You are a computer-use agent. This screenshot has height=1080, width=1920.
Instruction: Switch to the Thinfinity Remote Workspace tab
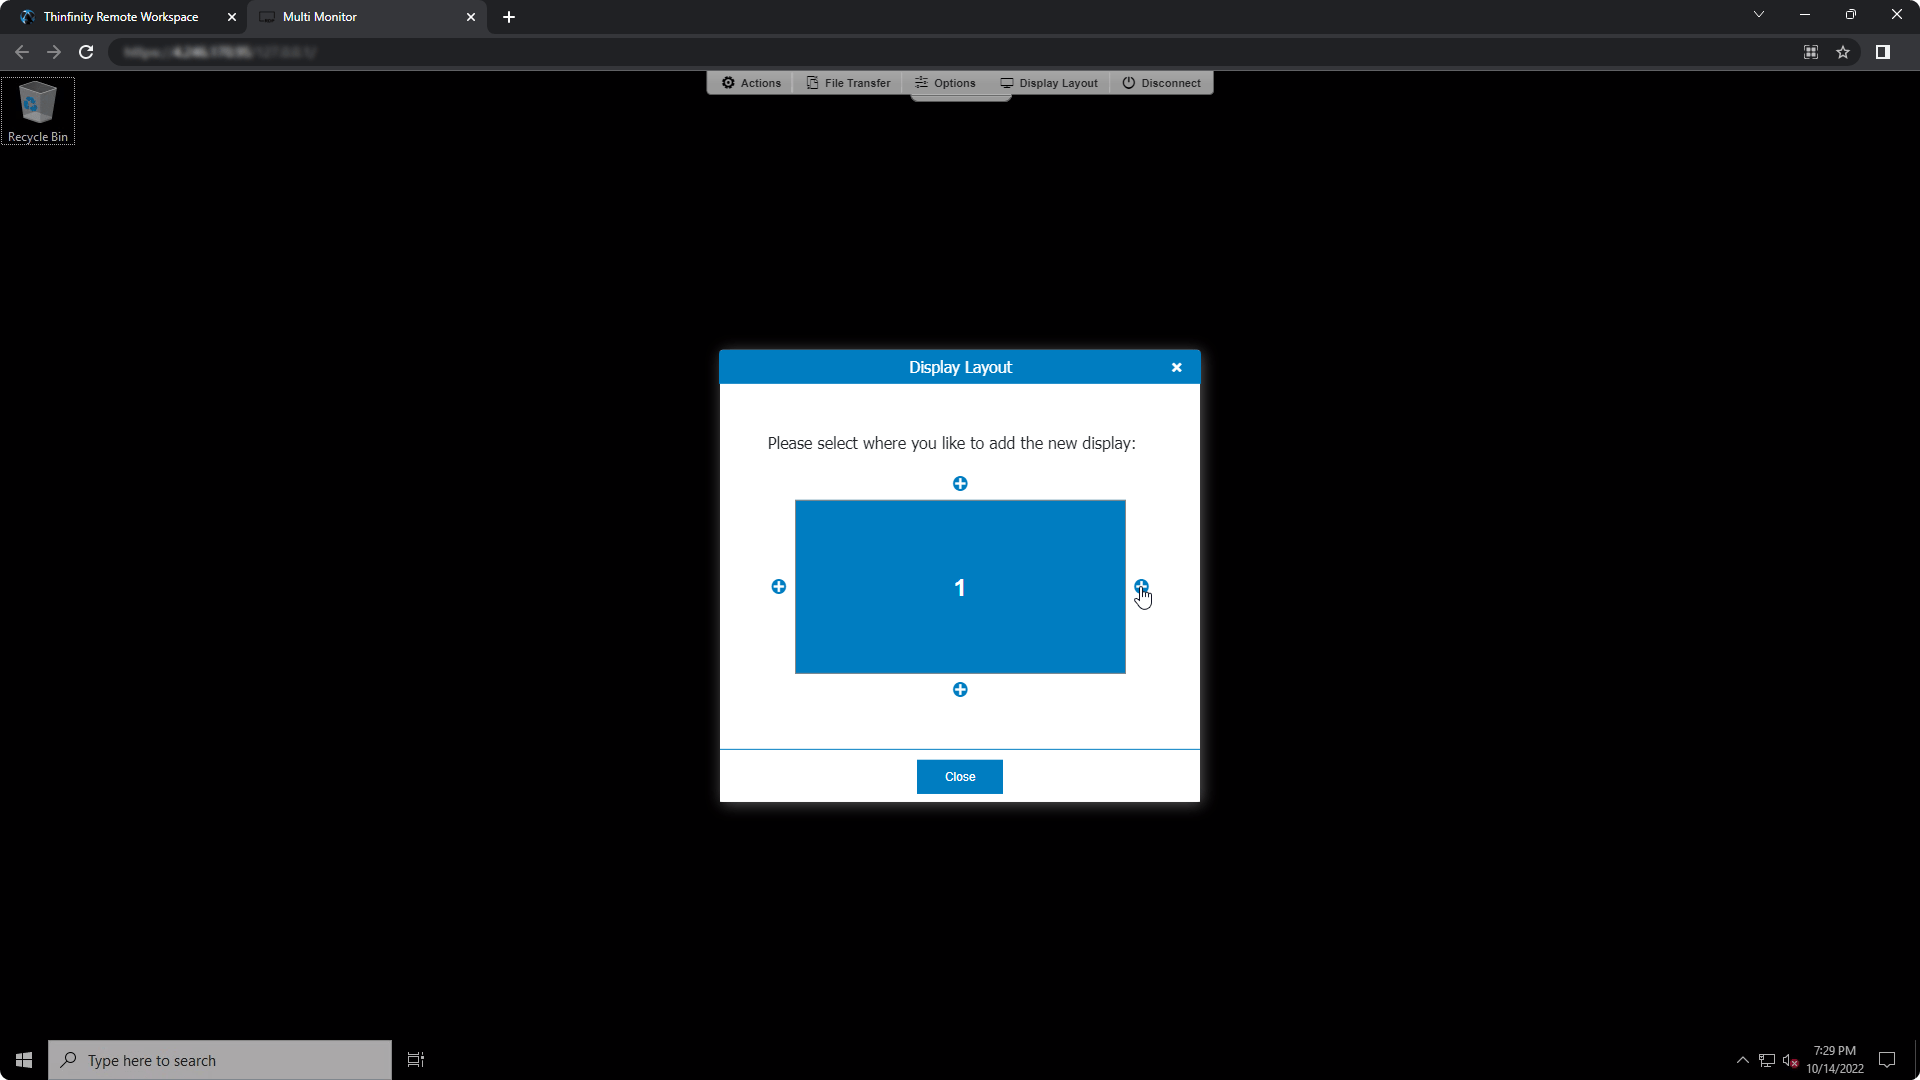click(x=119, y=17)
